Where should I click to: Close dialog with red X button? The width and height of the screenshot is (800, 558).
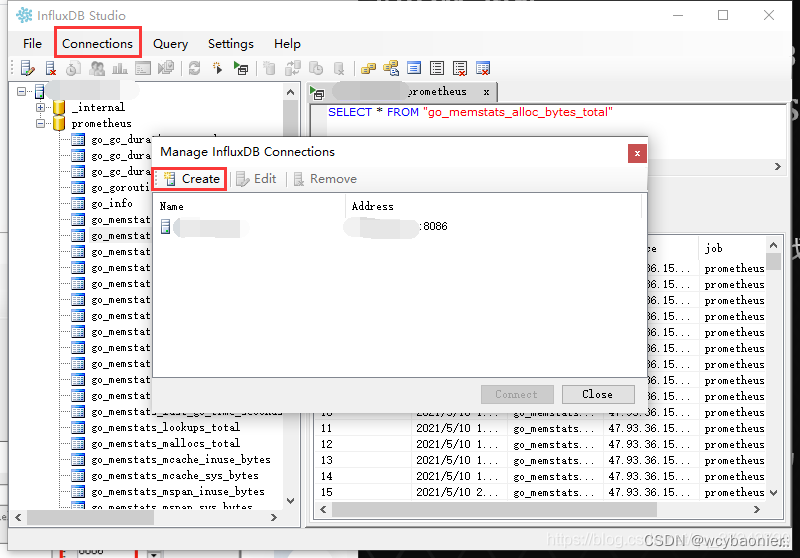[x=637, y=153]
